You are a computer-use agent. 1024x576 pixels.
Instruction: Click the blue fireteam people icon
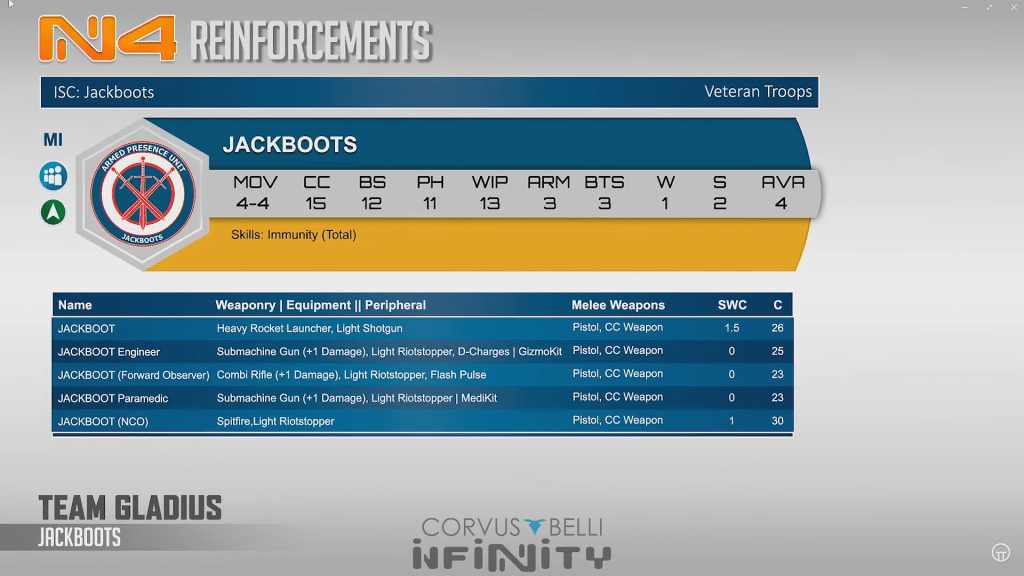(x=52, y=177)
